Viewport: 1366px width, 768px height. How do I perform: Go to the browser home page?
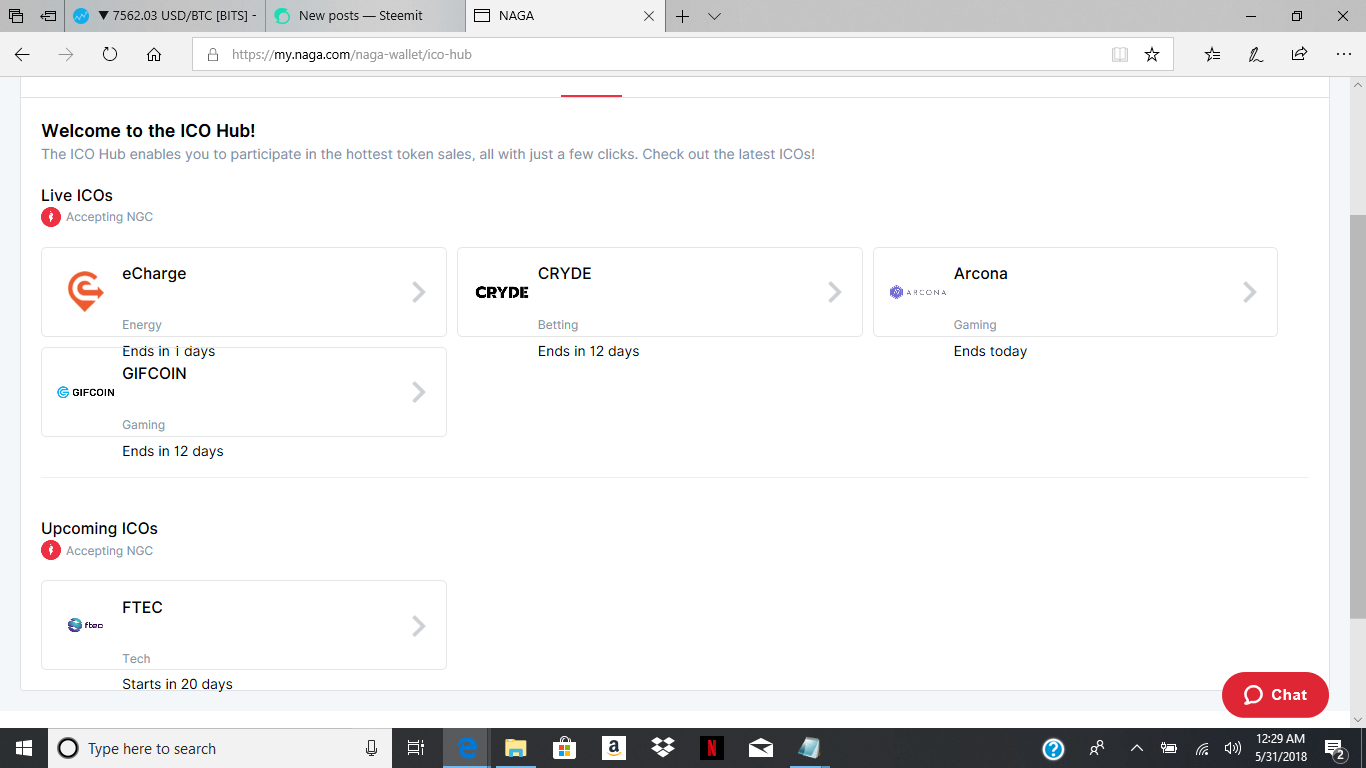pos(154,55)
